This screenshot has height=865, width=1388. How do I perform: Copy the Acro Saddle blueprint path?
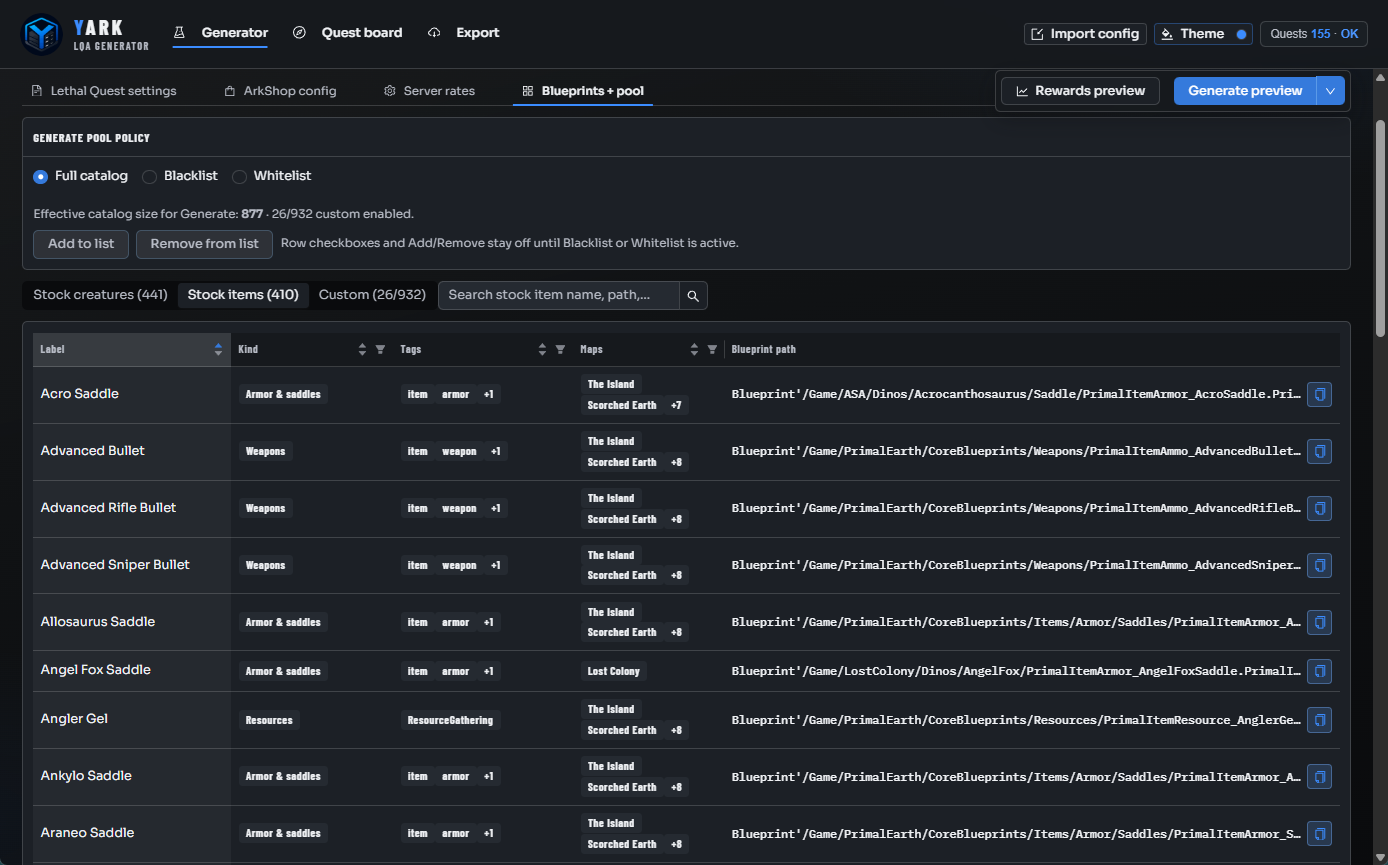tap(1319, 394)
